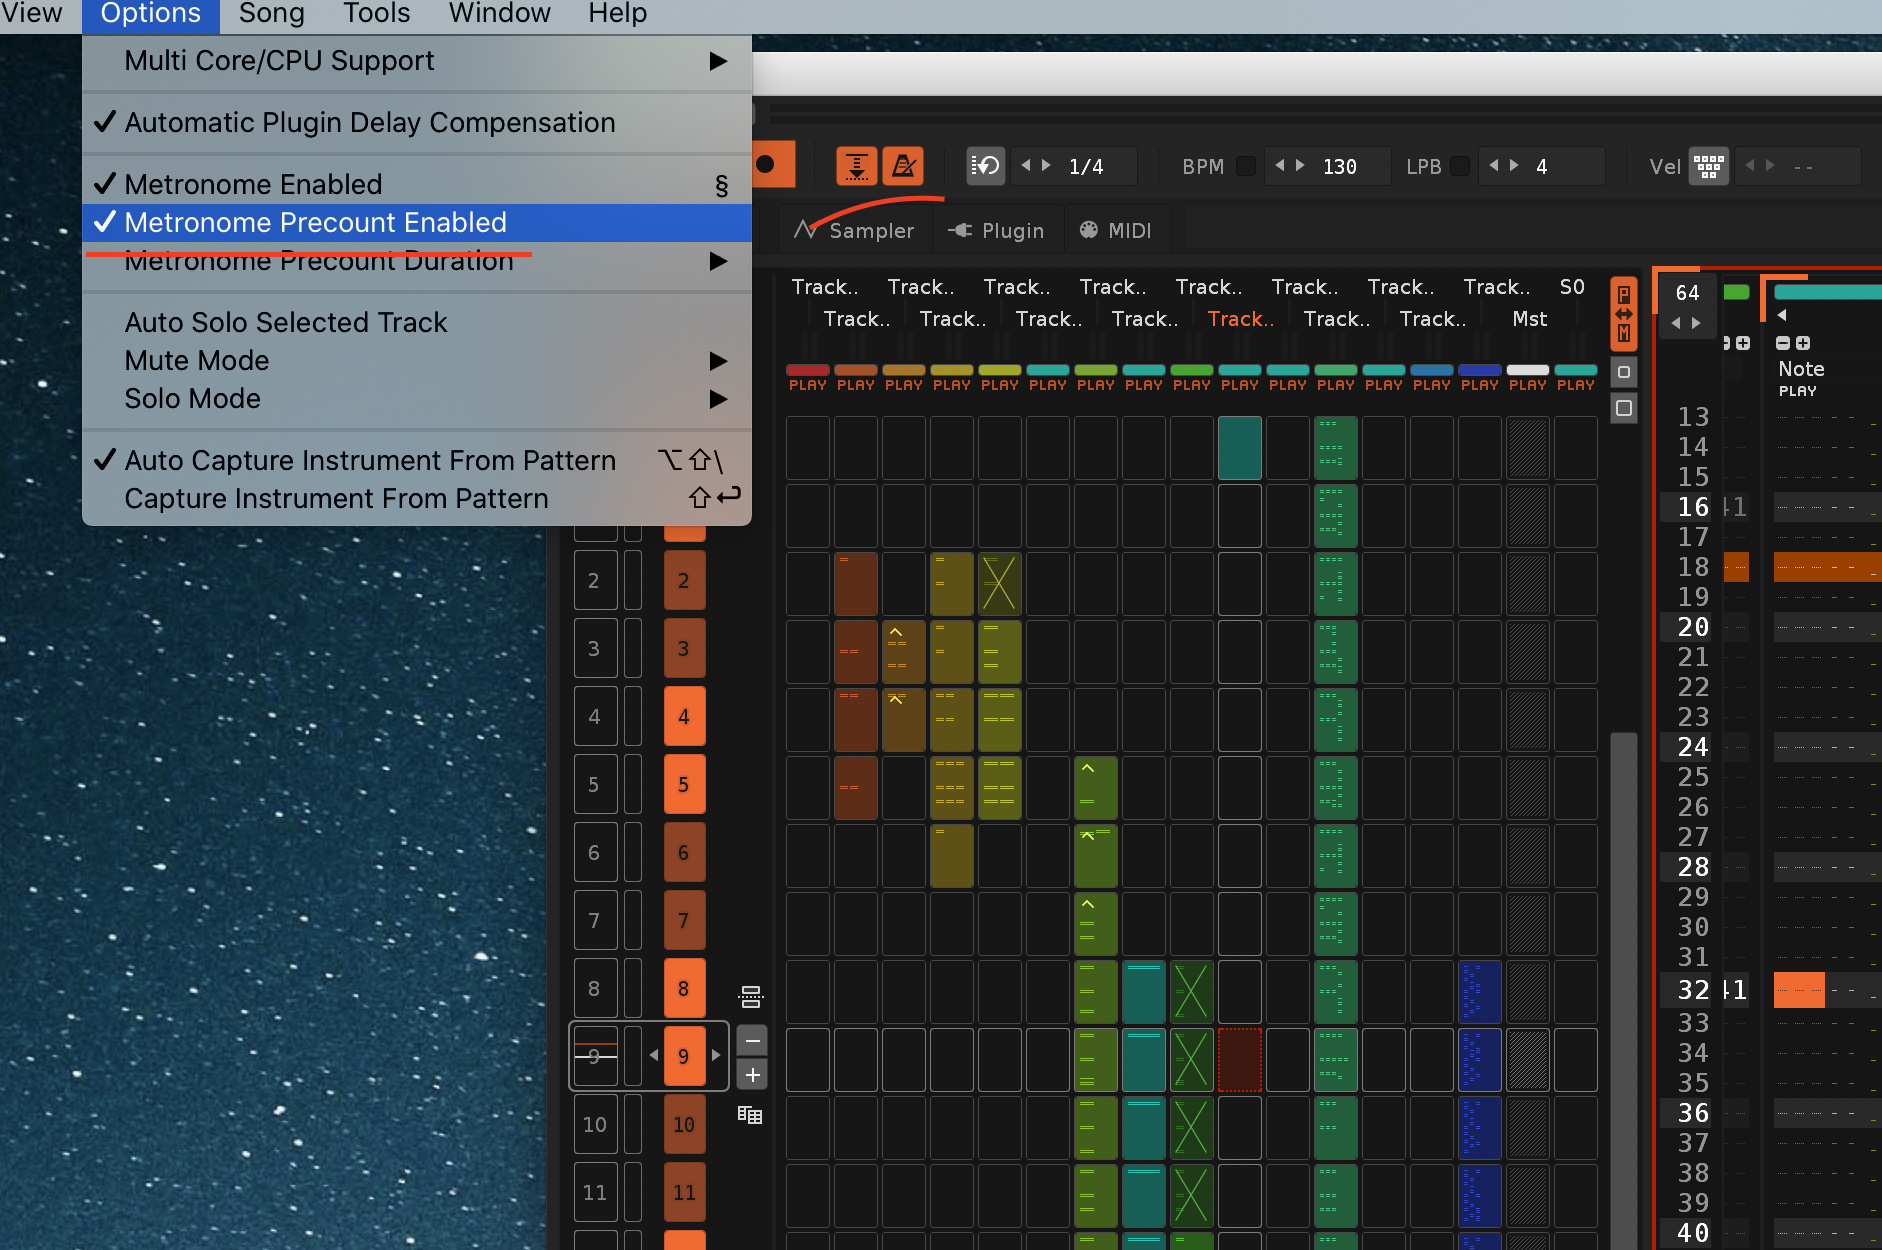Select orange pattern 4 block in sequencer
Image resolution: width=1882 pixels, height=1250 pixels.
[684, 716]
